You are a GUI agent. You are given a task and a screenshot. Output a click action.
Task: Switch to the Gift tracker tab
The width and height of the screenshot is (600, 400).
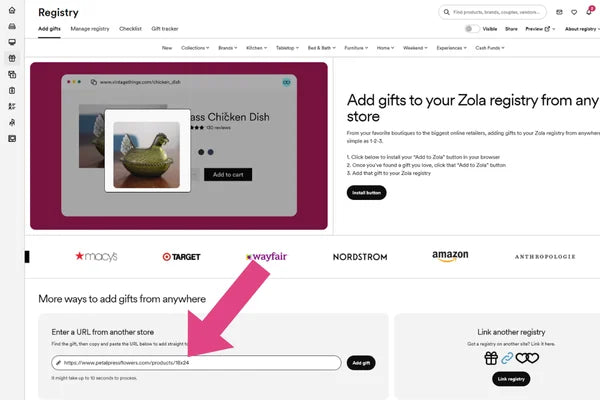point(165,29)
